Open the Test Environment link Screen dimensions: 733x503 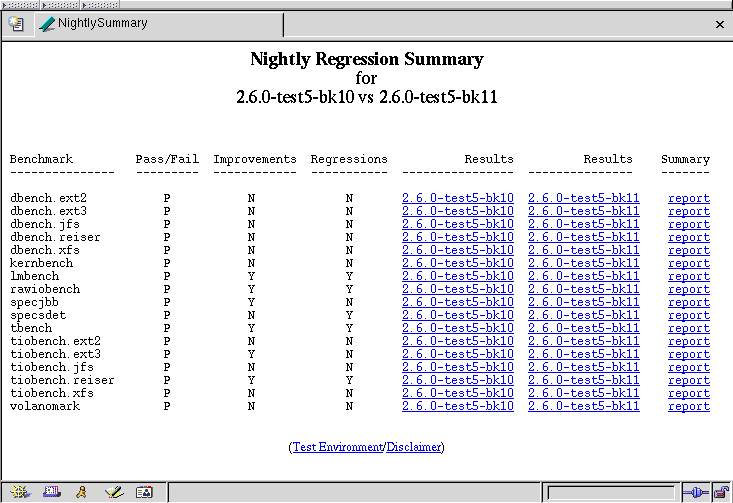point(337,447)
